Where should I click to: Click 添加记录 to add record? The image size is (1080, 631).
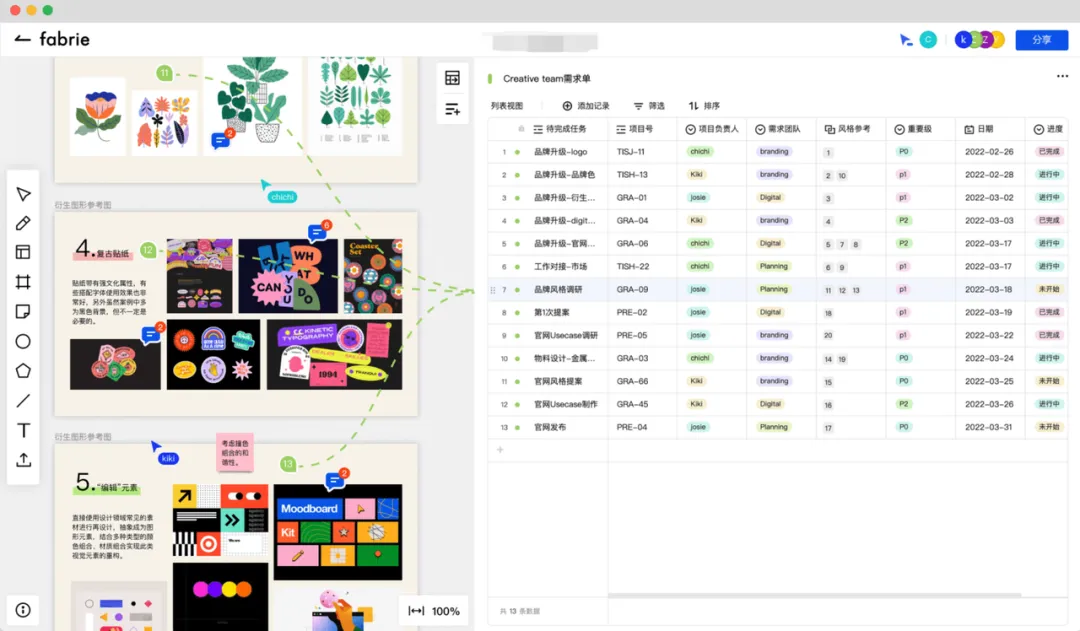click(x=586, y=106)
